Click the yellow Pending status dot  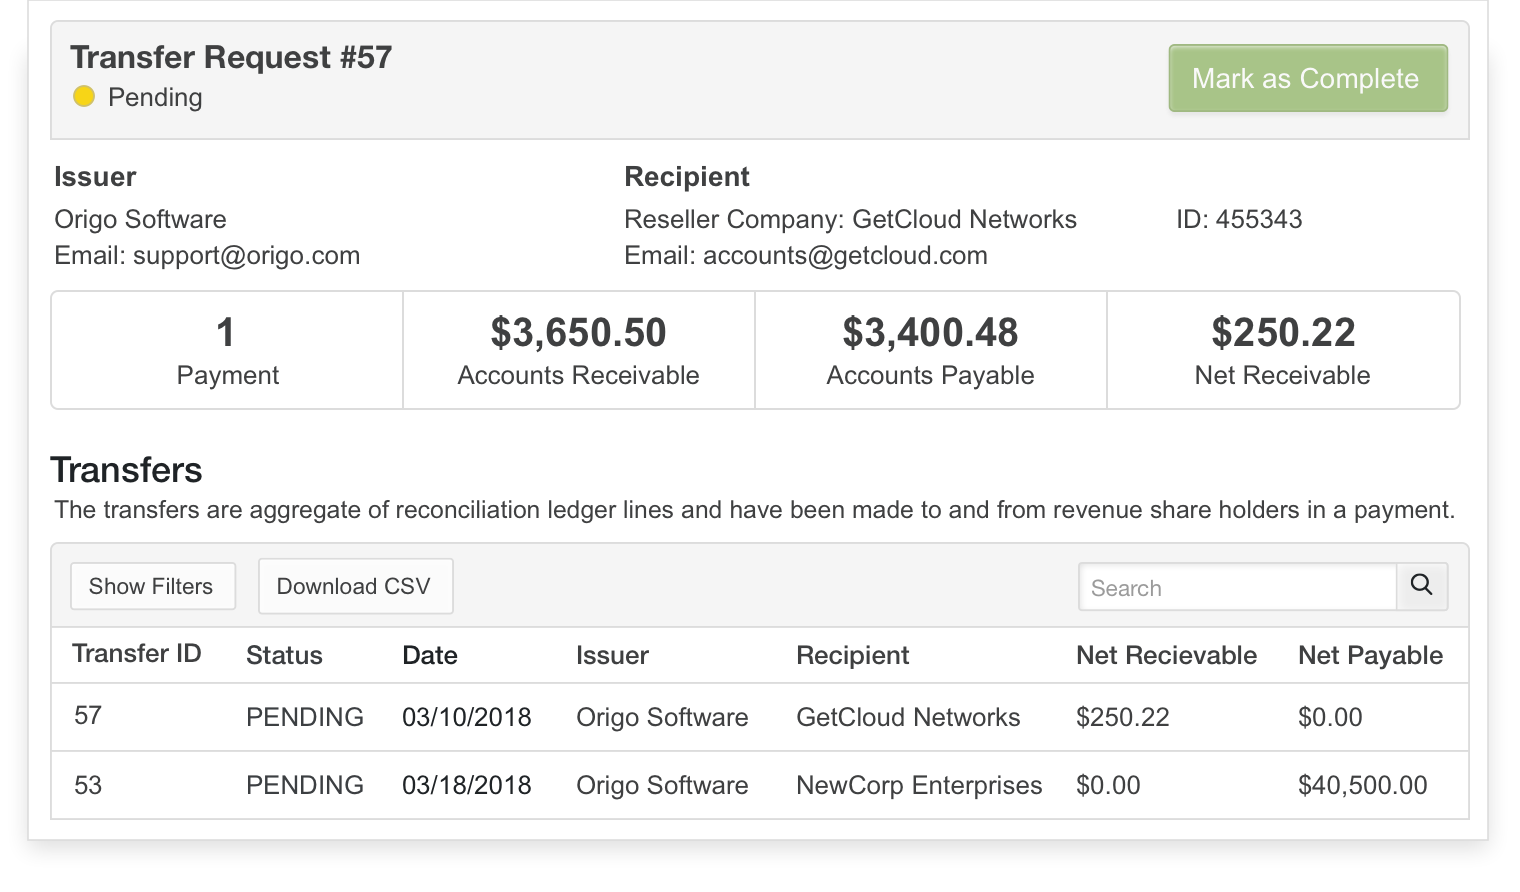[x=84, y=96]
